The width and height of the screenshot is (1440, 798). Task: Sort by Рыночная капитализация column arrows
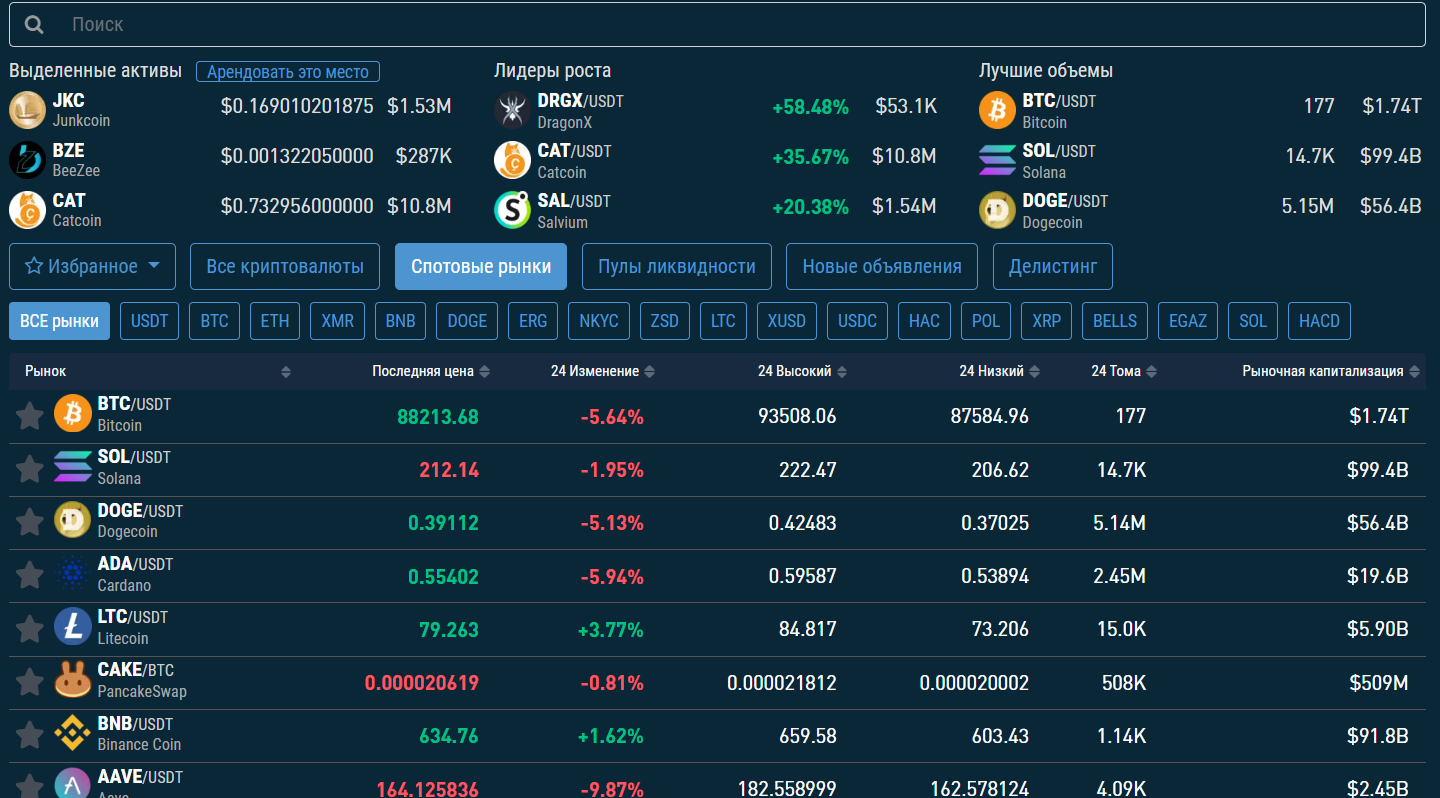pyautogui.click(x=1414, y=372)
